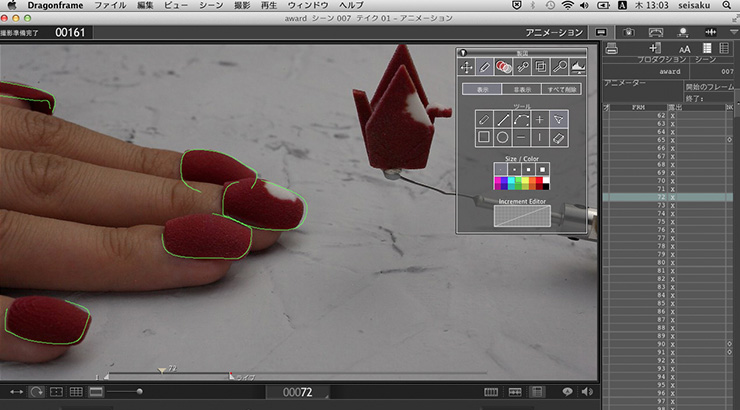Open the ファイル menu

pos(110,5)
